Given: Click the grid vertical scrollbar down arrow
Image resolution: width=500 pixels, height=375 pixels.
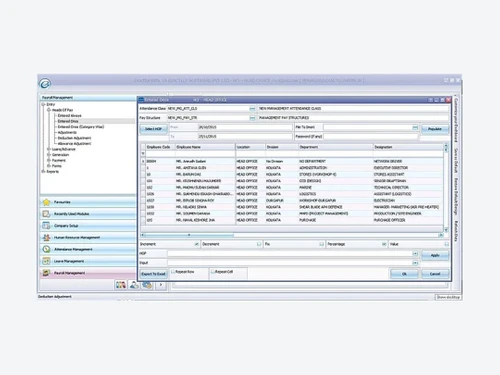Looking at the screenshot, I should pyautogui.click(x=446, y=230).
